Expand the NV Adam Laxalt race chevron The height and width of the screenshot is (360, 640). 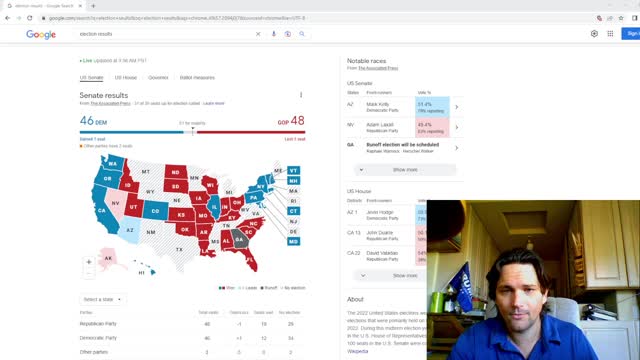click(457, 127)
